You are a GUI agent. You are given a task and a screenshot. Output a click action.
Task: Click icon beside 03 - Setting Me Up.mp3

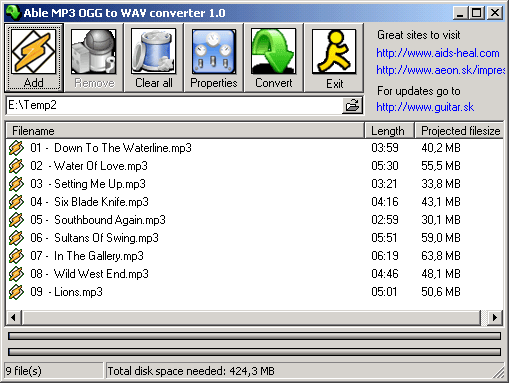coord(16,184)
